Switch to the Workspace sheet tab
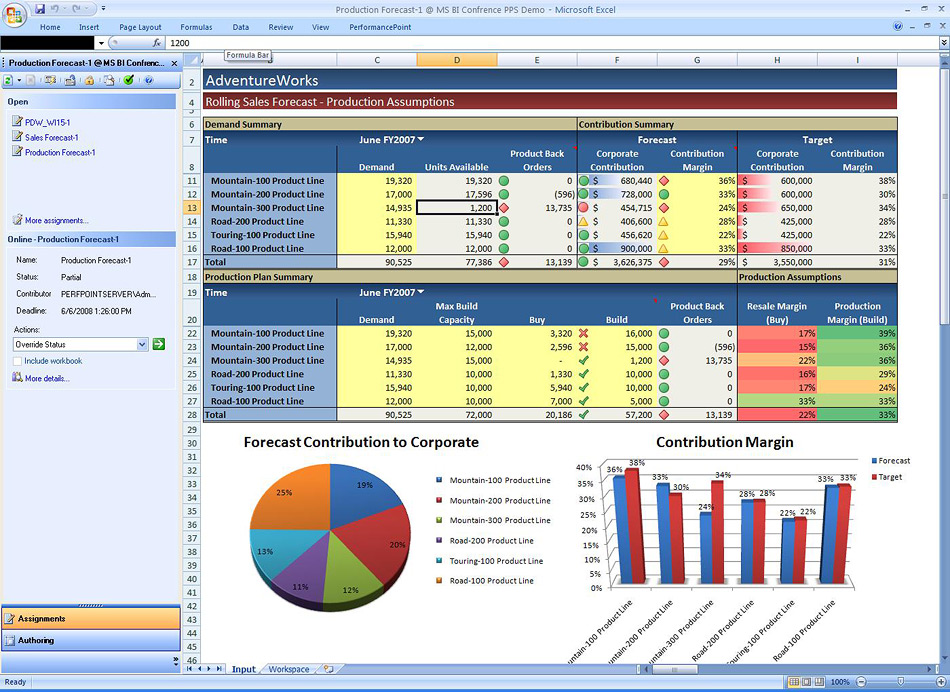 [288, 669]
